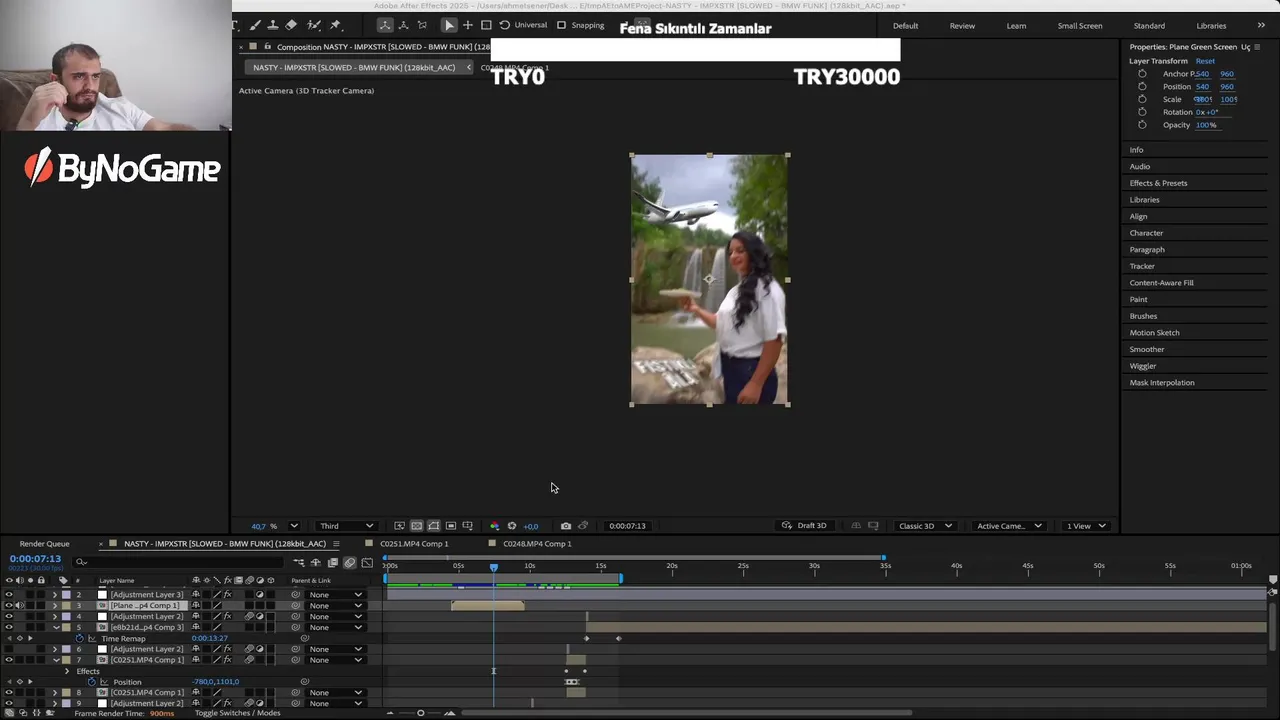
Task: Click the shy layers hide icon
Action: tap(316, 562)
